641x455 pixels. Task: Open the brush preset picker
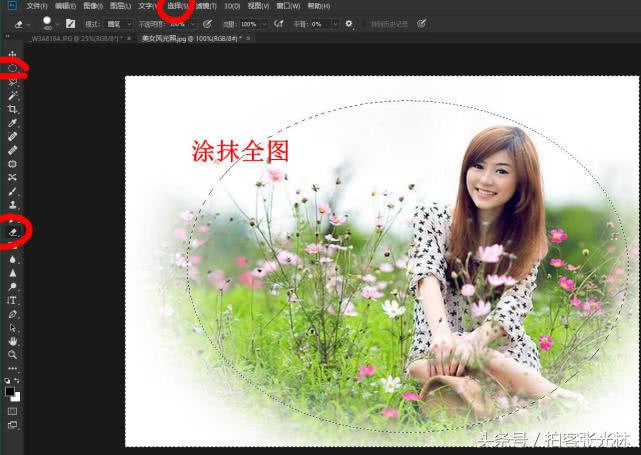coord(51,24)
